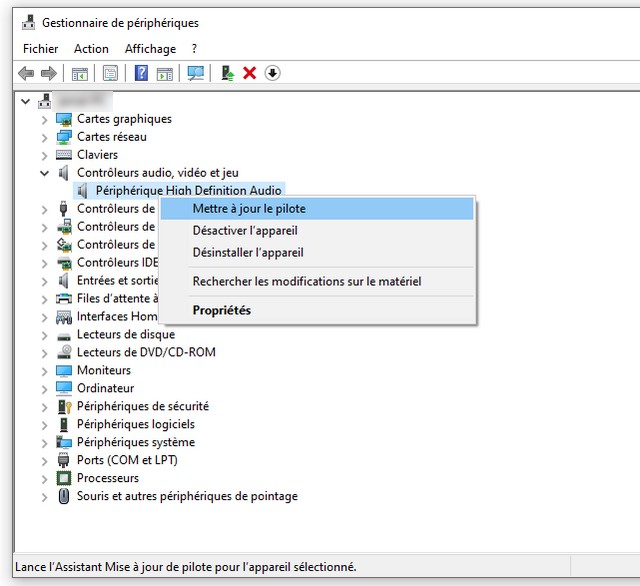Click the blue help question mark icon

click(141, 73)
